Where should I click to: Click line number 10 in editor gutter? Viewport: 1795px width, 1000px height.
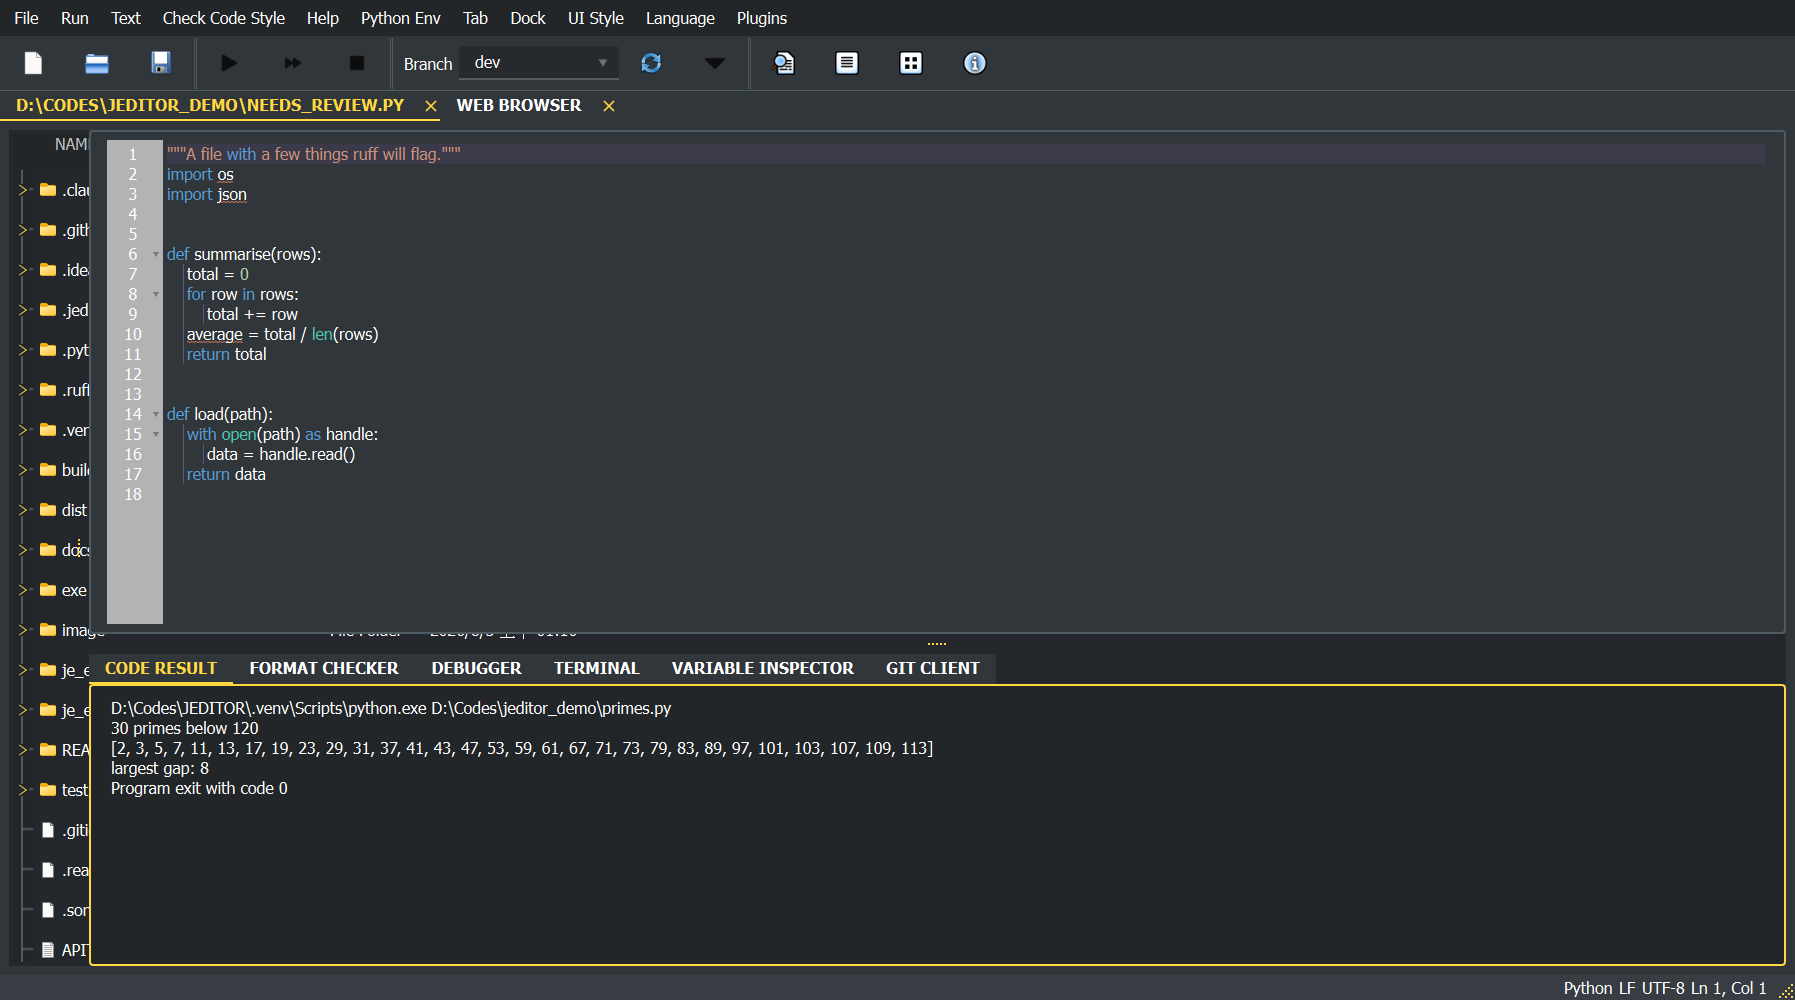click(133, 334)
